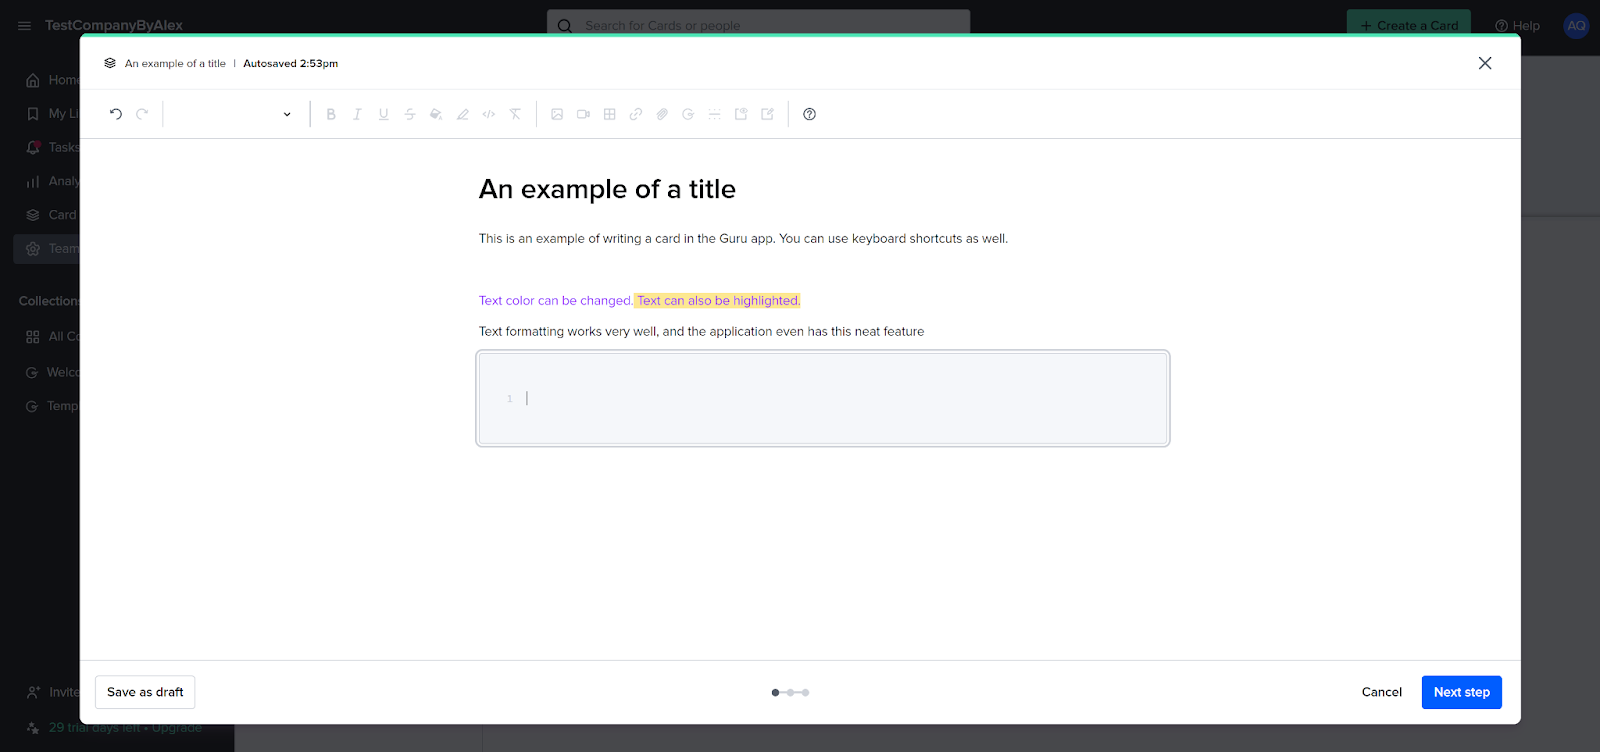Select the highlighter pen tool
Image resolution: width=1600 pixels, height=752 pixels.
462,114
